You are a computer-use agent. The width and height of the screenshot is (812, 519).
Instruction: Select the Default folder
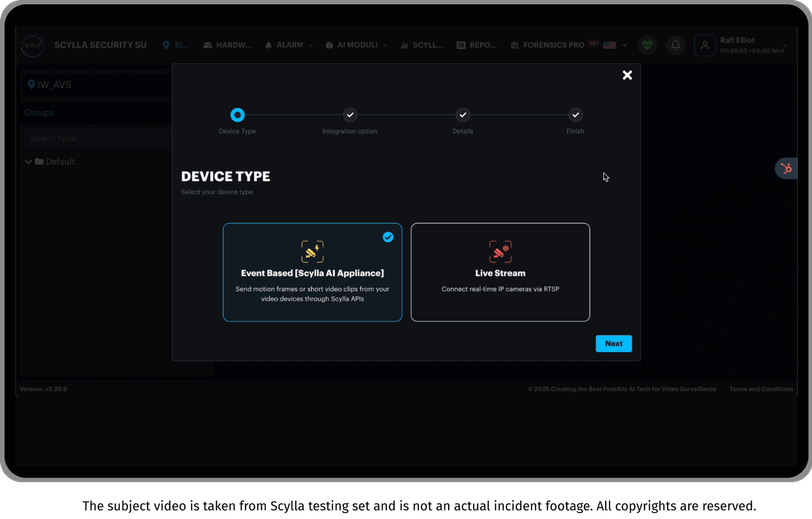click(55, 162)
